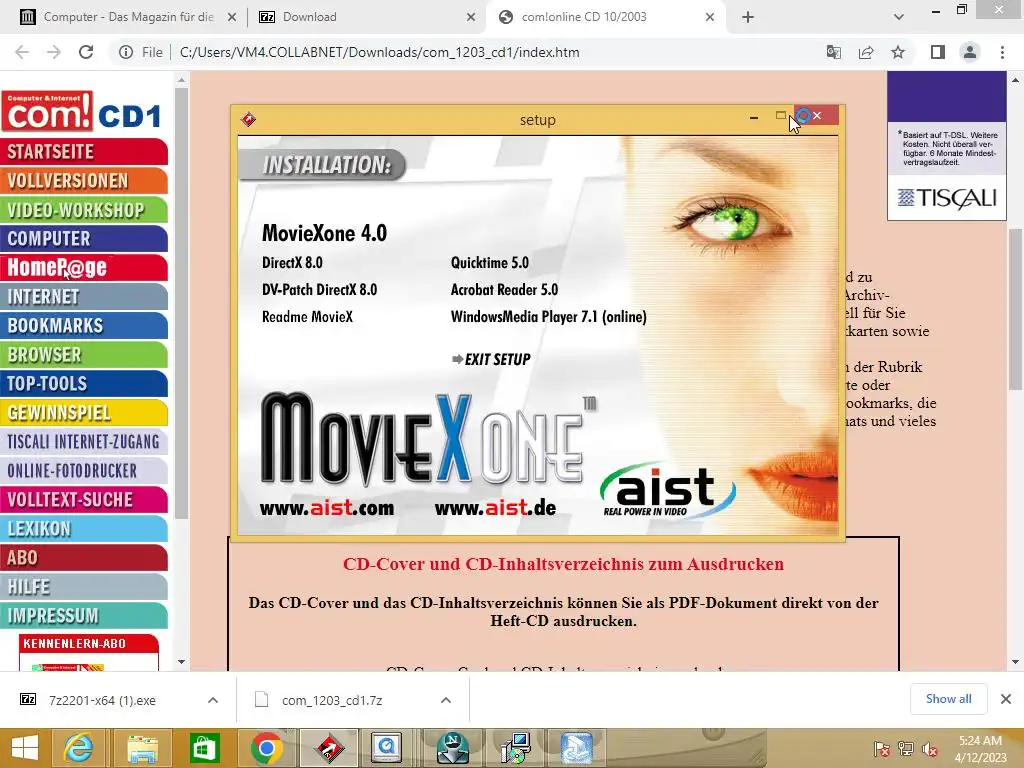Open HILFE sidebar item
This screenshot has width=1024, height=768.
84,586
